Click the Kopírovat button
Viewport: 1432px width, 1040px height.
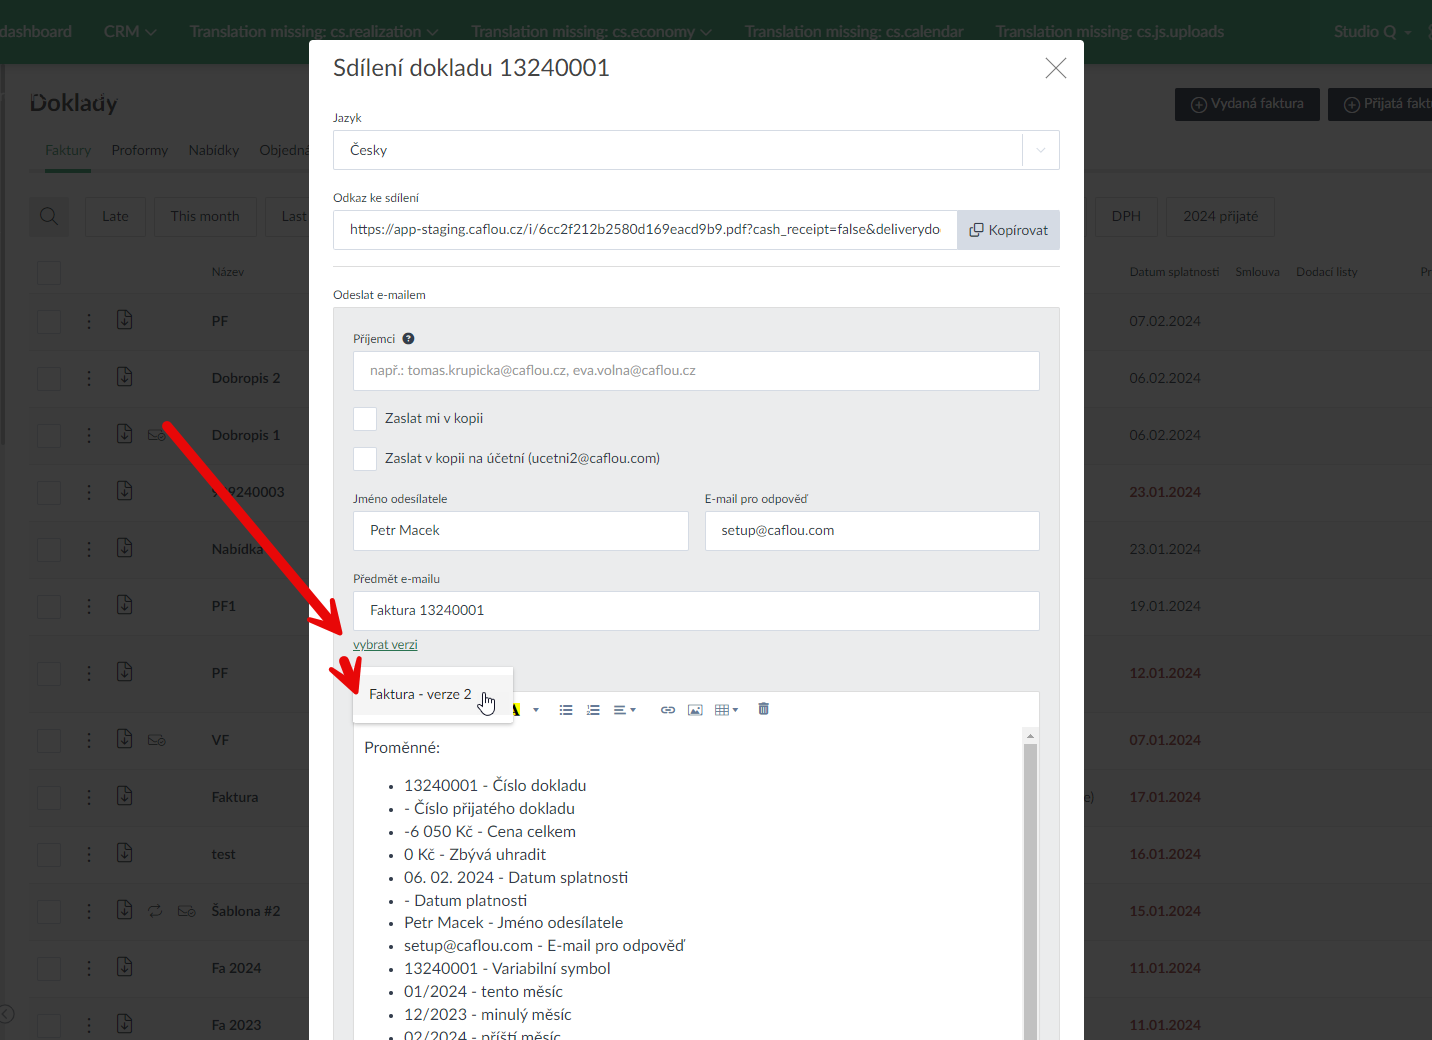[x=1008, y=230]
